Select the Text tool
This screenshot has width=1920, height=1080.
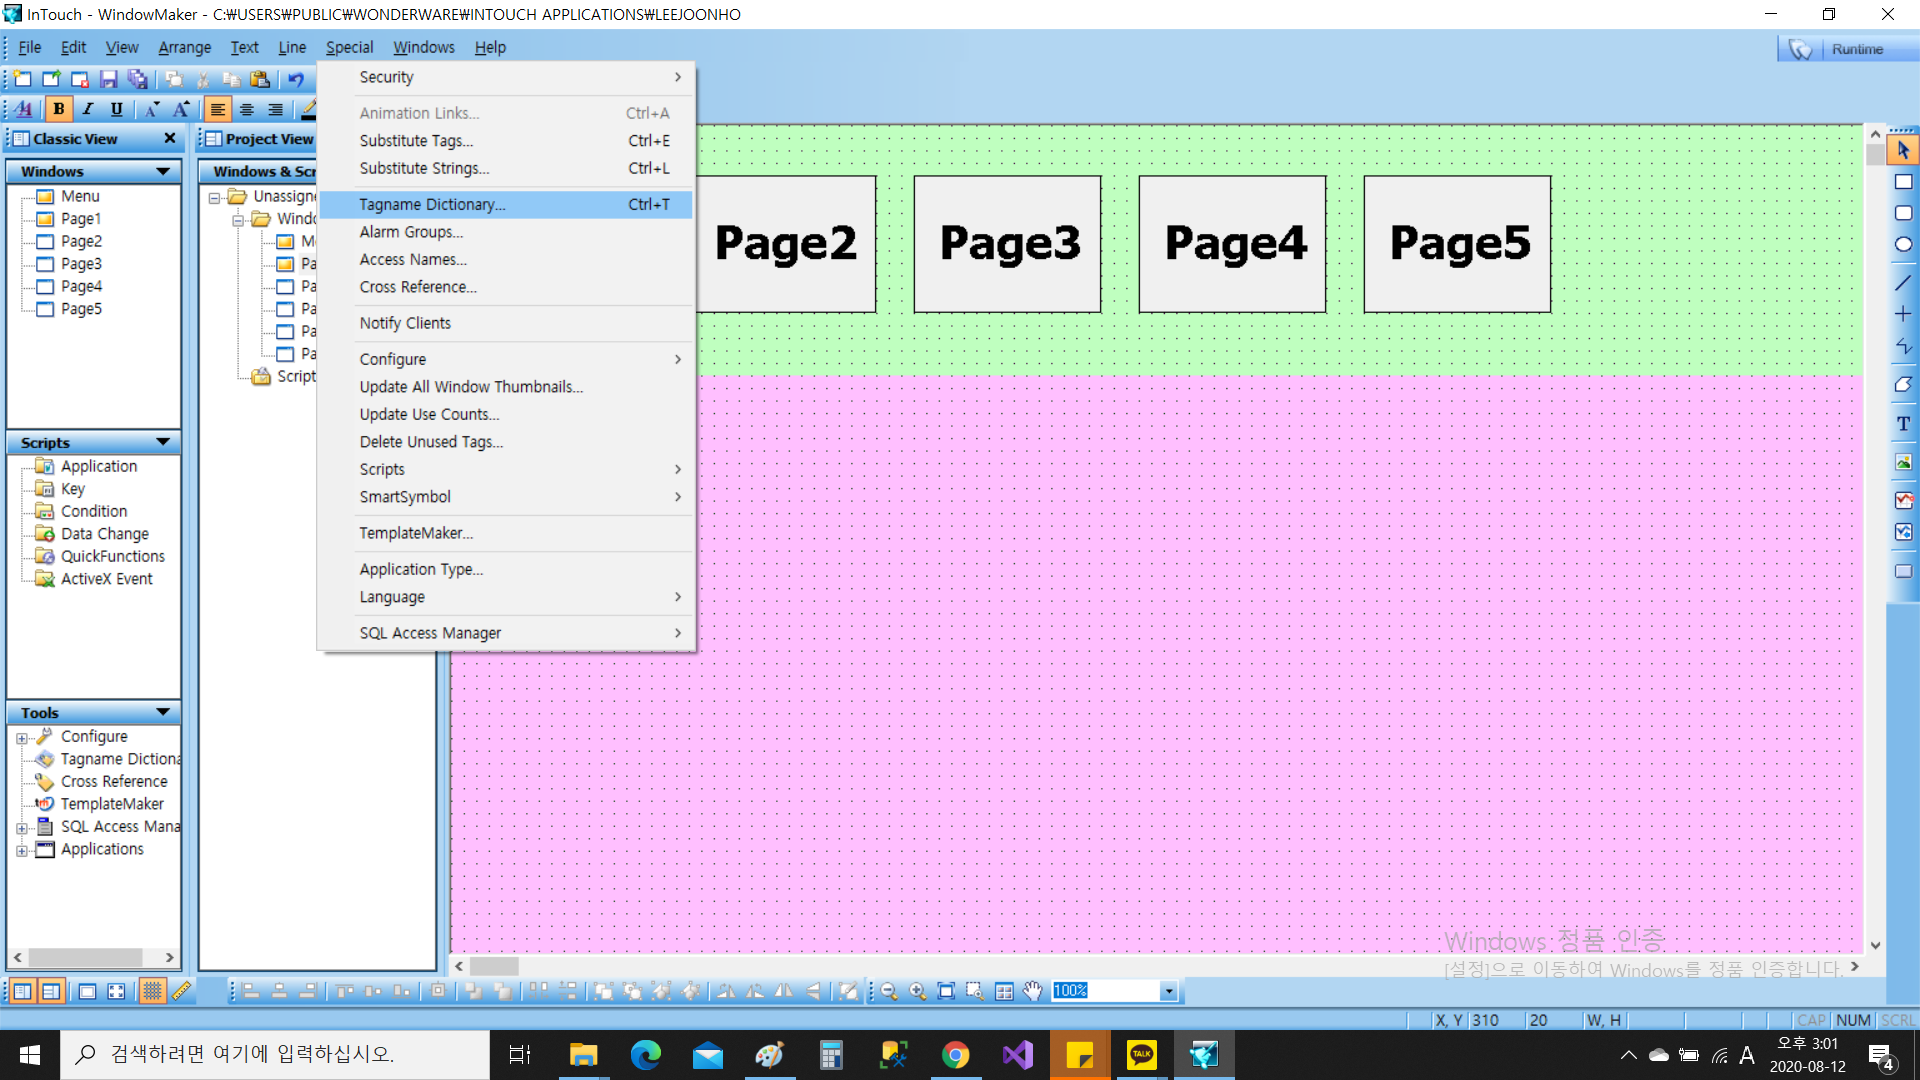click(1903, 424)
